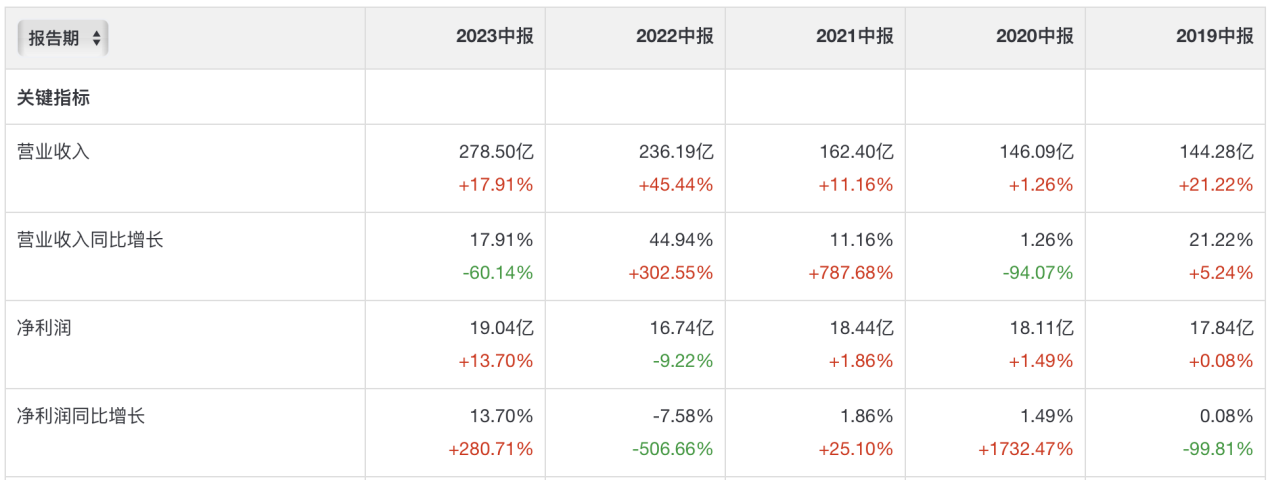
Task: Open the 报告期 dropdown selector
Action: pos(63,38)
